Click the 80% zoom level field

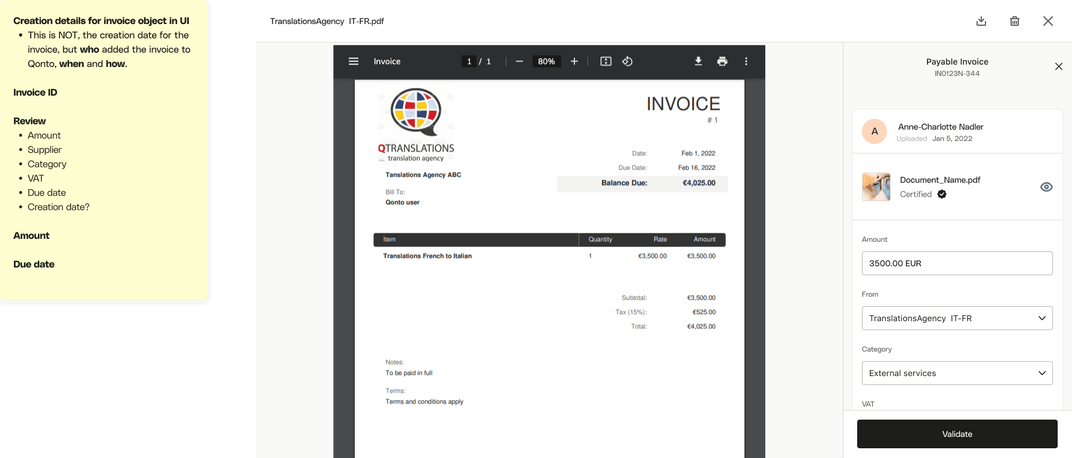[x=546, y=61]
